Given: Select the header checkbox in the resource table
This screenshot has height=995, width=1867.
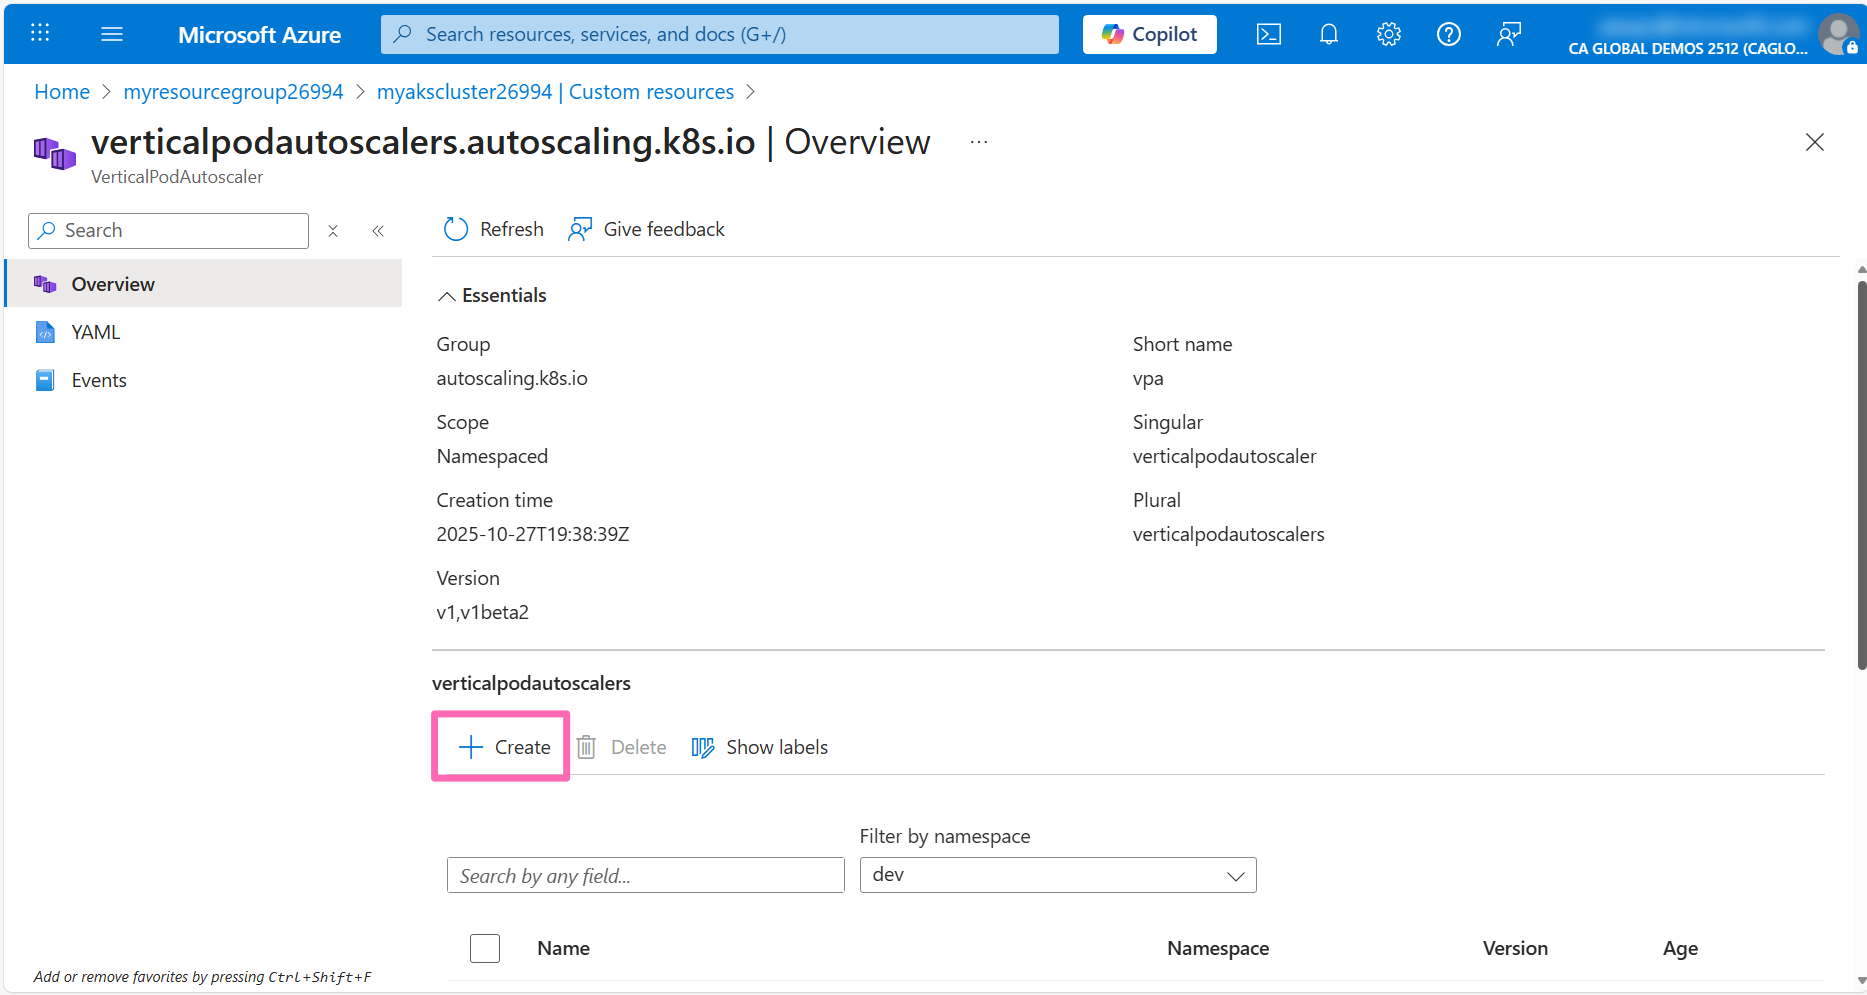Looking at the screenshot, I should [x=484, y=948].
